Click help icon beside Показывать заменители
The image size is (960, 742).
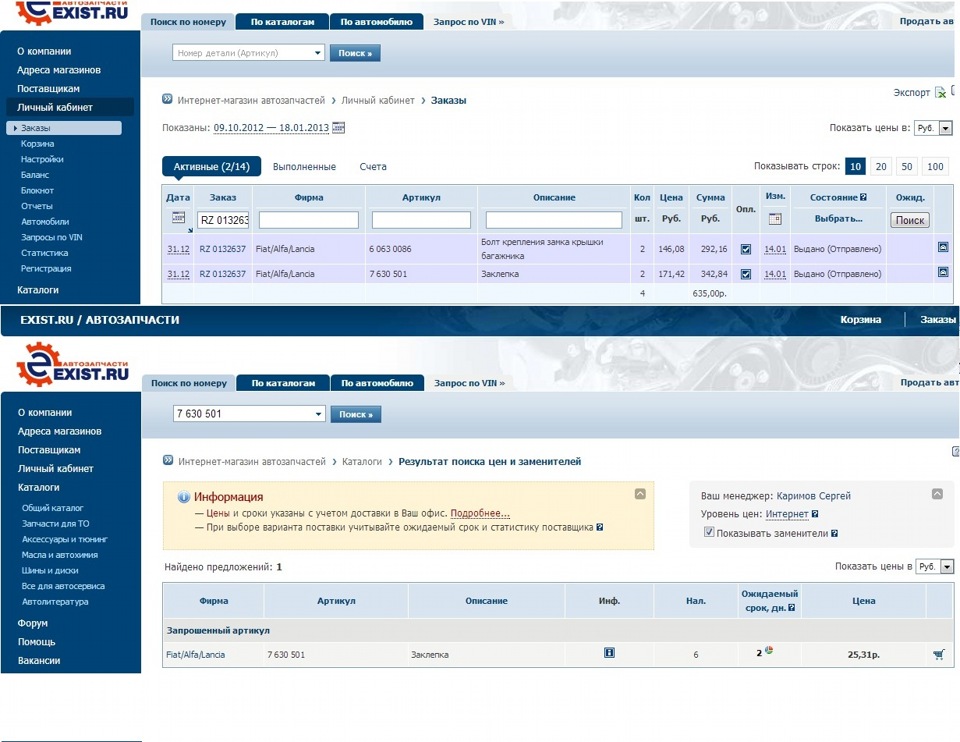(x=834, y=533)
